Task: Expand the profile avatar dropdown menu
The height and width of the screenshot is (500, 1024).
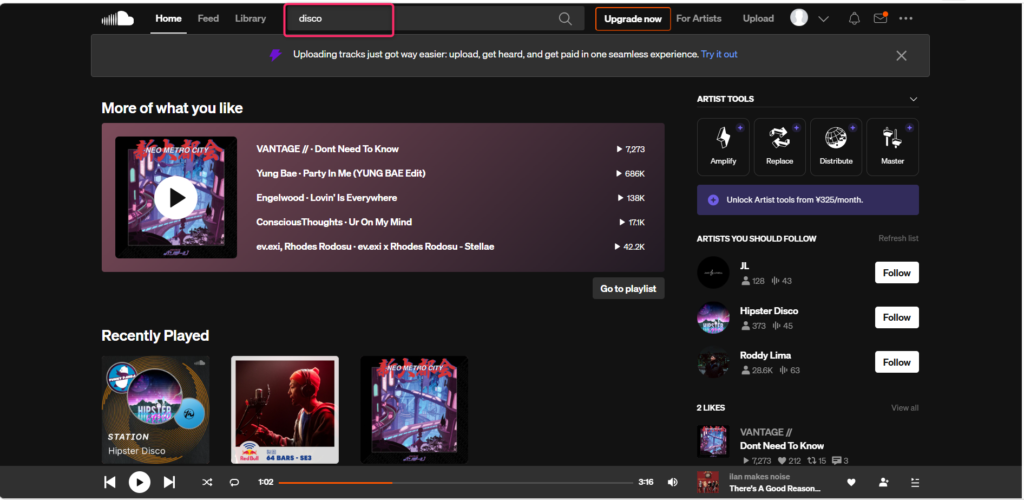Action: [823, 19]
